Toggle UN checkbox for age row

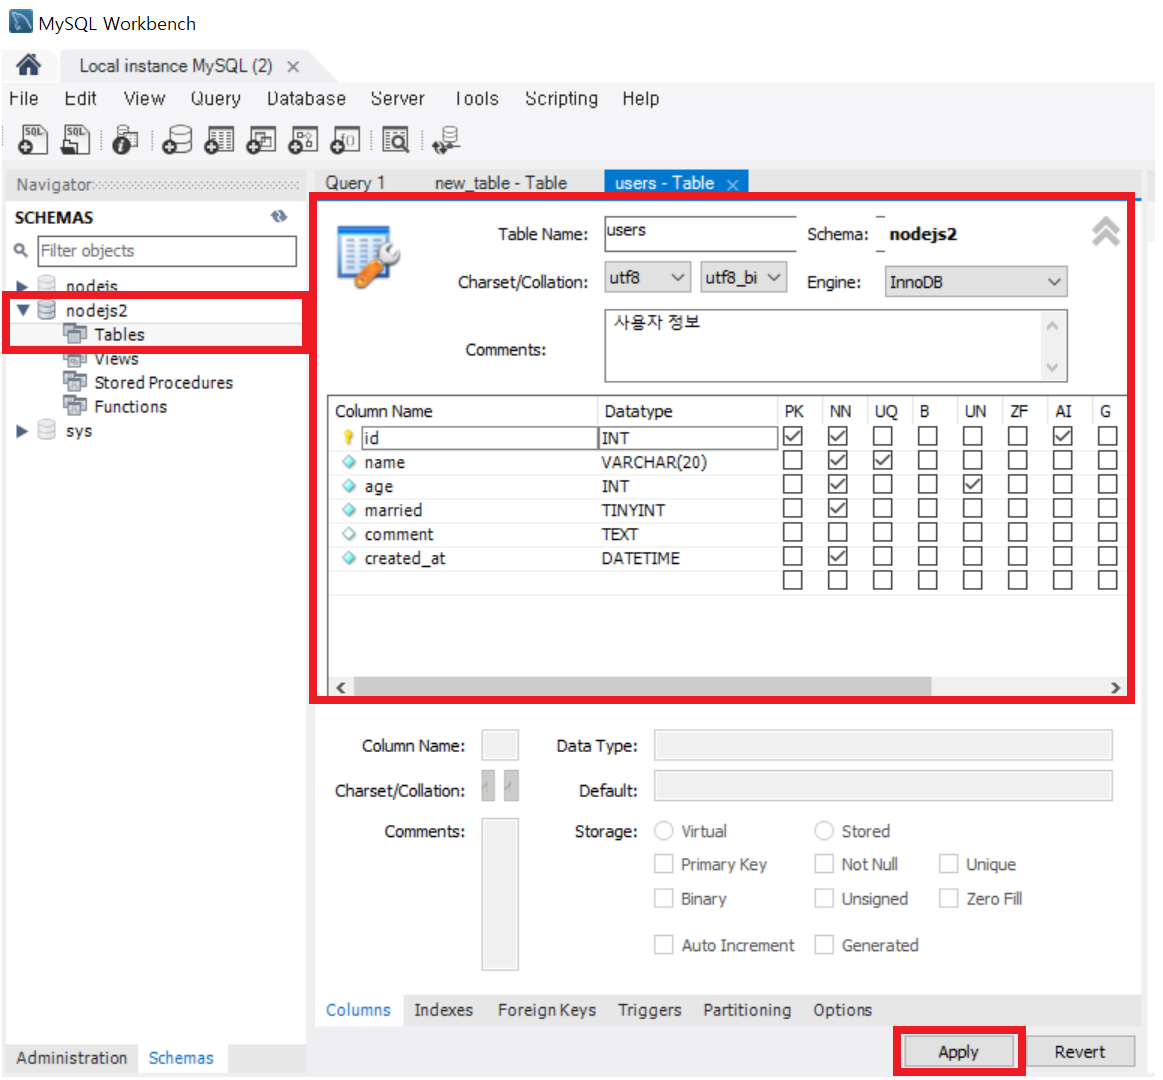(x=972, y=484)
